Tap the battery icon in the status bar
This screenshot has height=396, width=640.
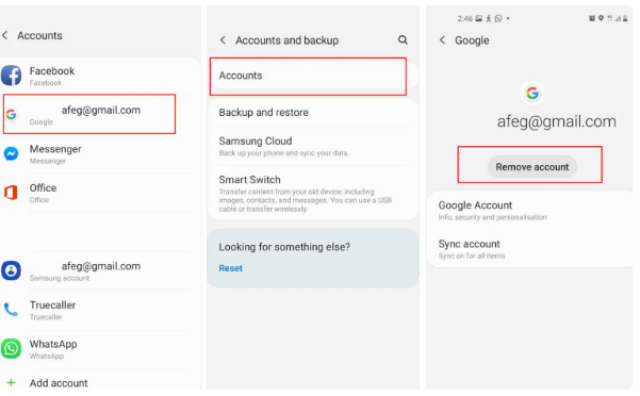pyautogui.click(x=625, y=18)
